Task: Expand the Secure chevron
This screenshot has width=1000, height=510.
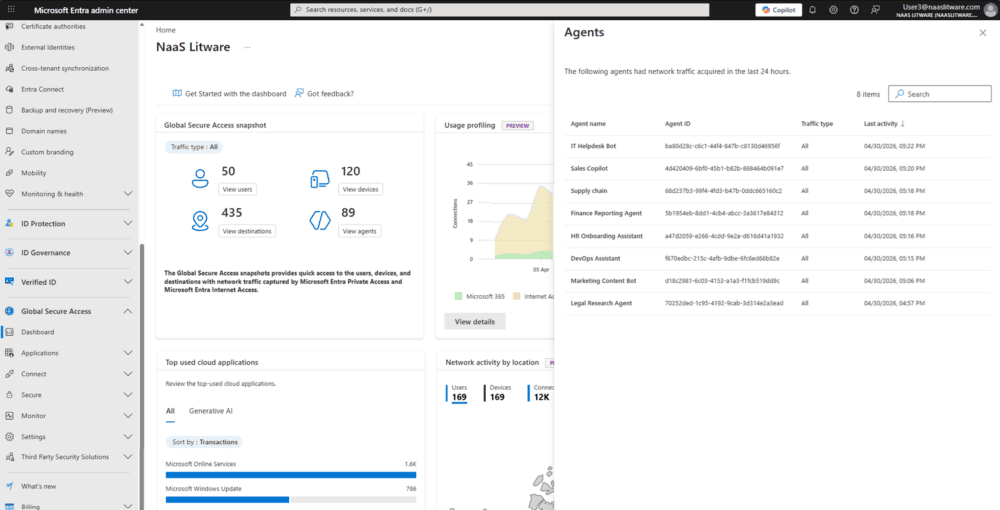Action: tap(128, 395)
